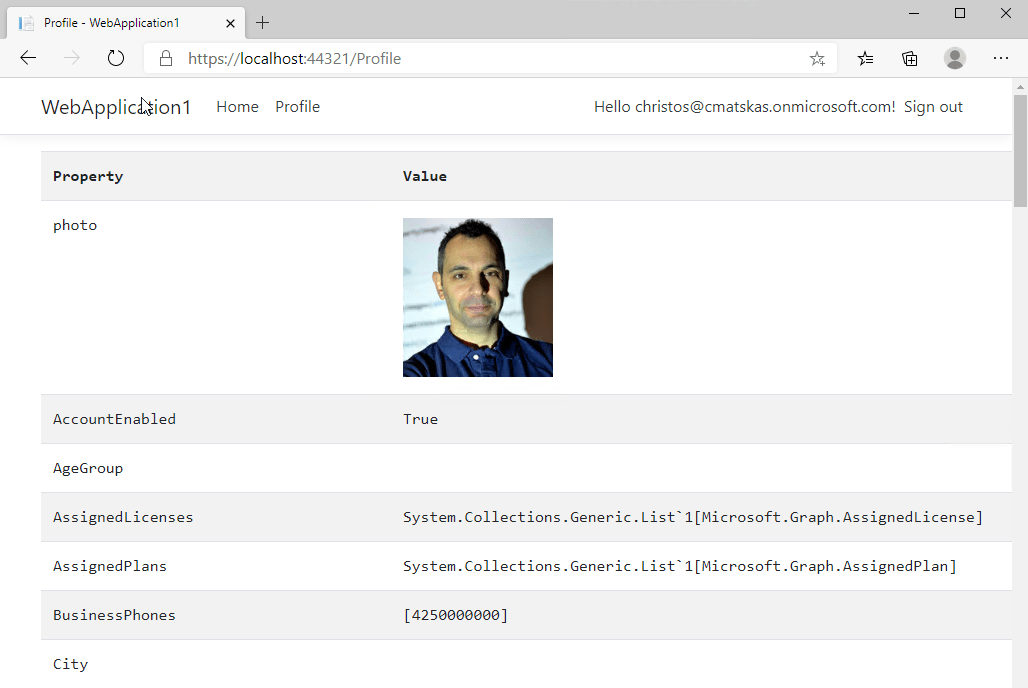Click the browser back arrow
Screen dimensions: 1028x688
28,58
